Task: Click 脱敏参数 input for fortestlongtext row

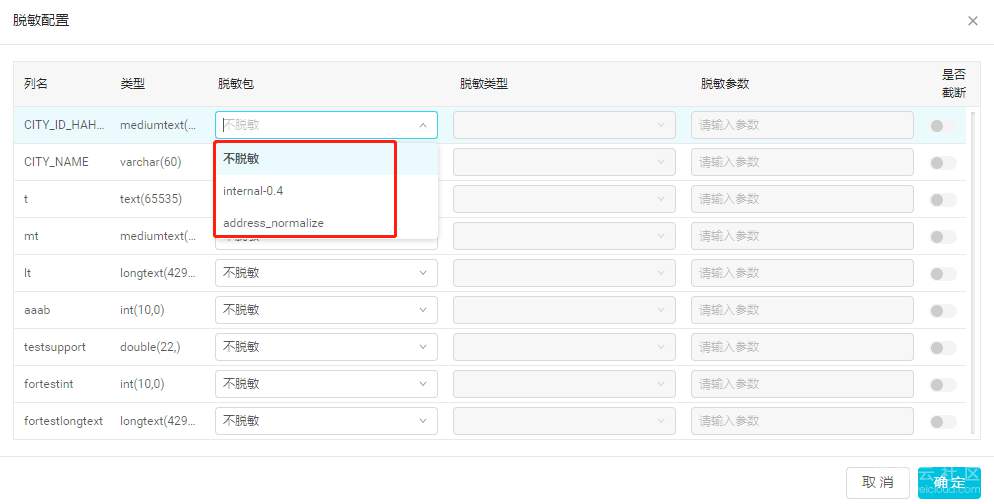Action: (x=802, y=421)
